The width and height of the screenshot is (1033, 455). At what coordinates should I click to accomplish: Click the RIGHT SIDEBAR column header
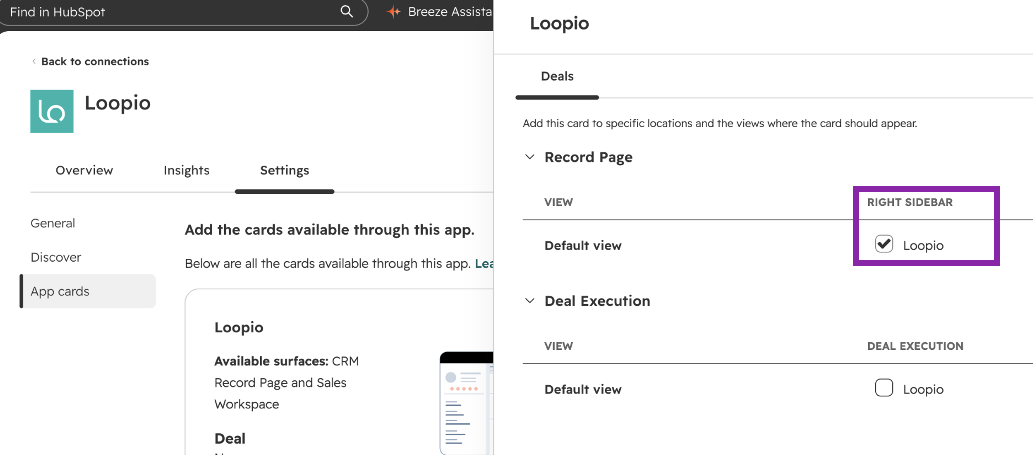910,202
